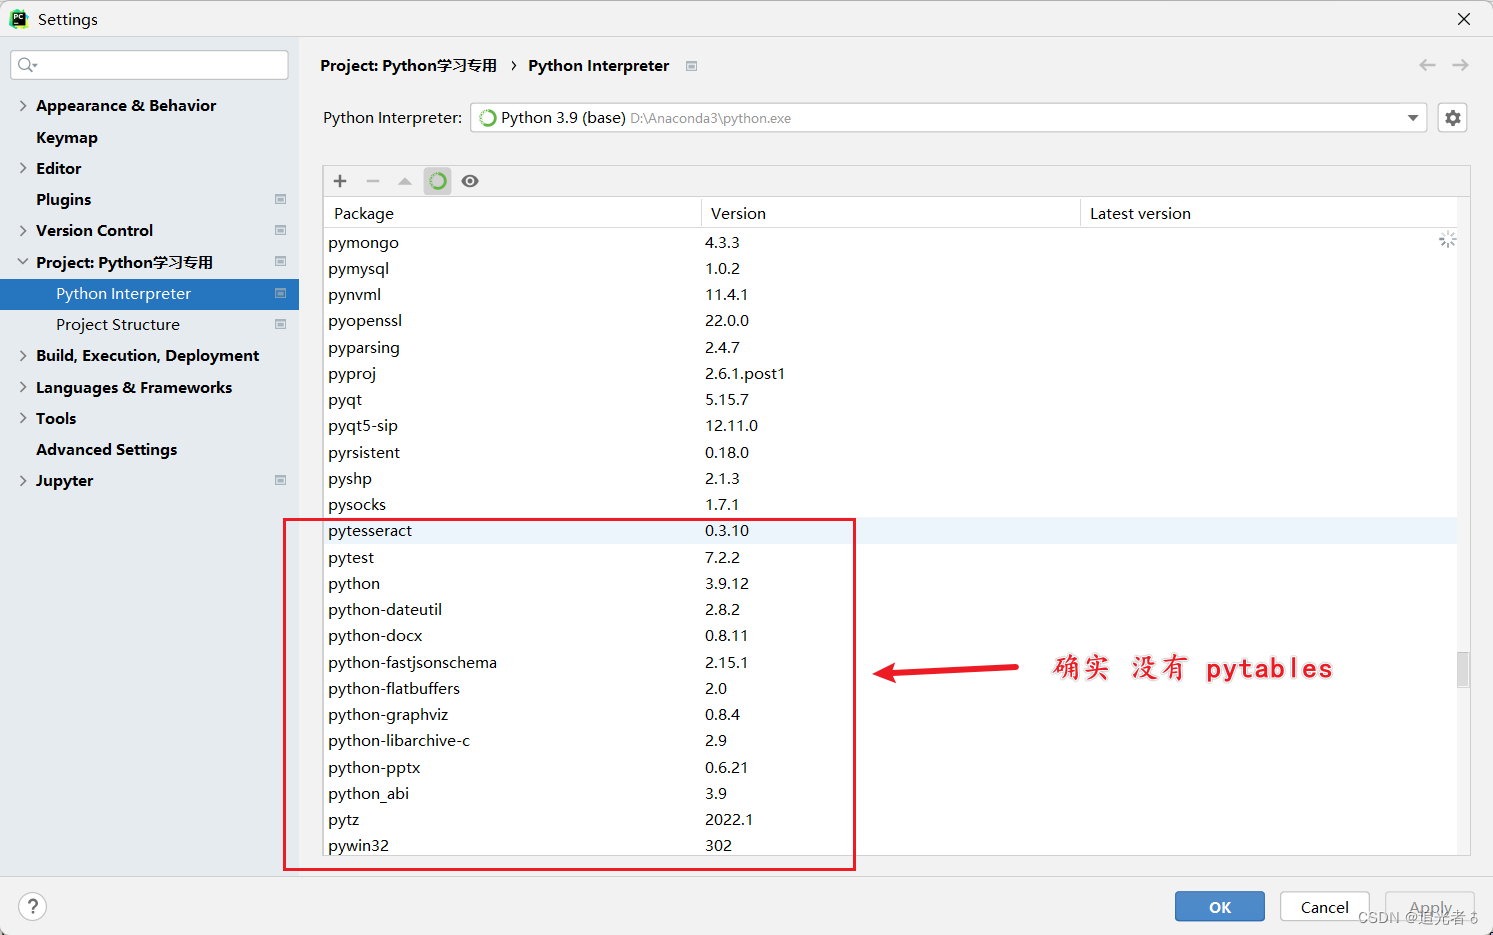
Task: Click the project-level icon next to Version Control
Action: coord(280,230)
